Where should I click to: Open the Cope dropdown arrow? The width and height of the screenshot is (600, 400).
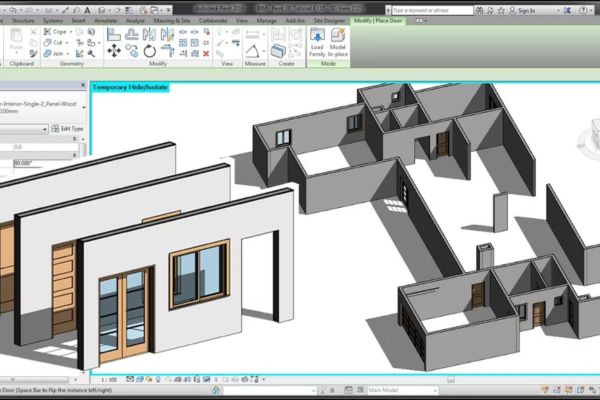coord(71,32)
